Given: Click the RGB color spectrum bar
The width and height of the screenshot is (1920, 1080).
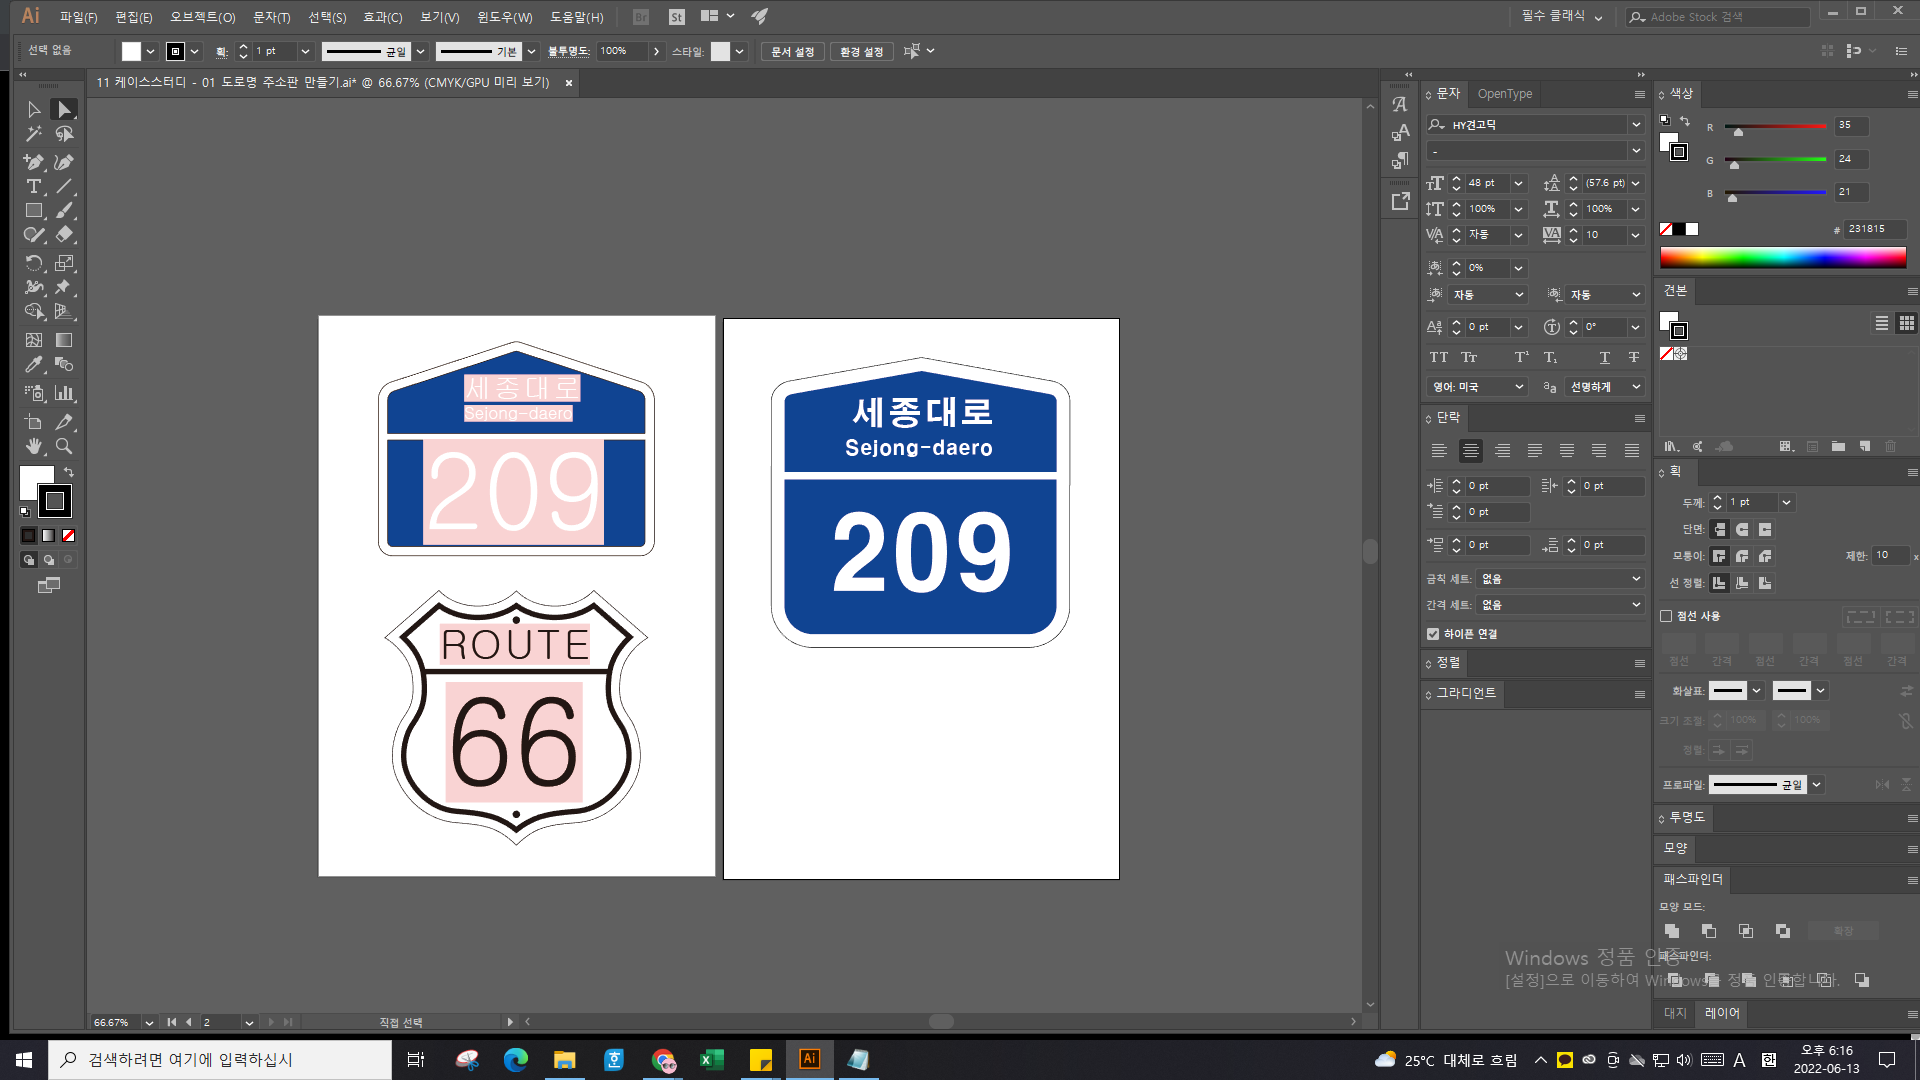Looking at the screenshot, I should click(1783, 258).
